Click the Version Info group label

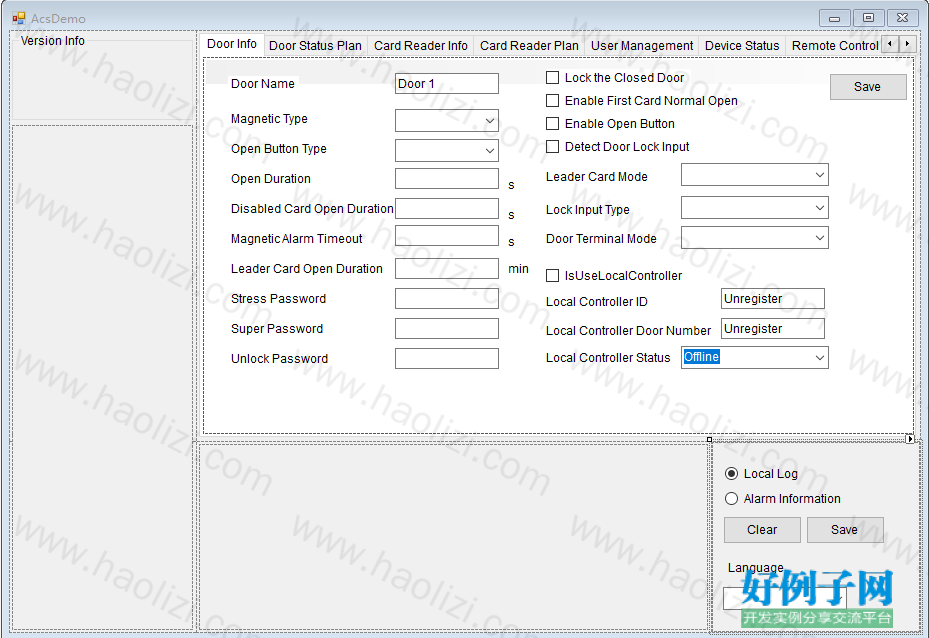coord(53,41)
